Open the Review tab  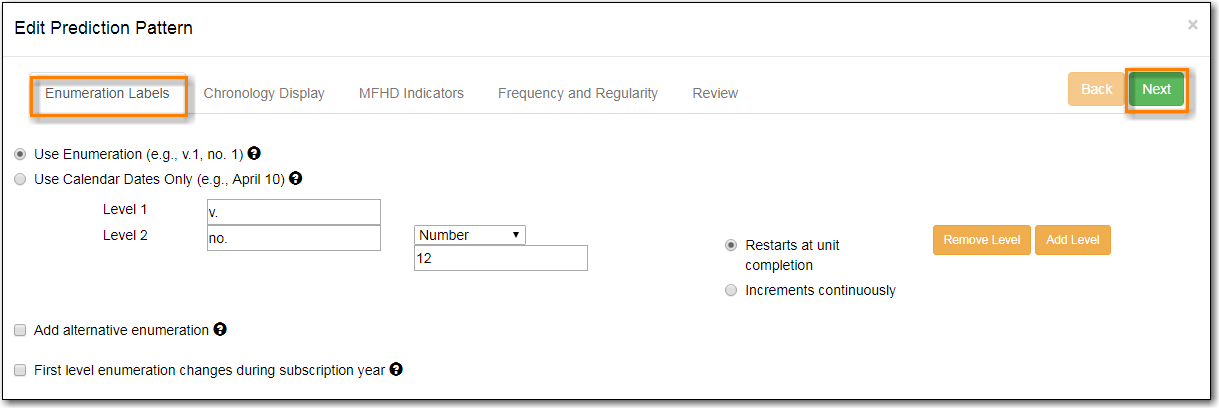click(715, 93)
